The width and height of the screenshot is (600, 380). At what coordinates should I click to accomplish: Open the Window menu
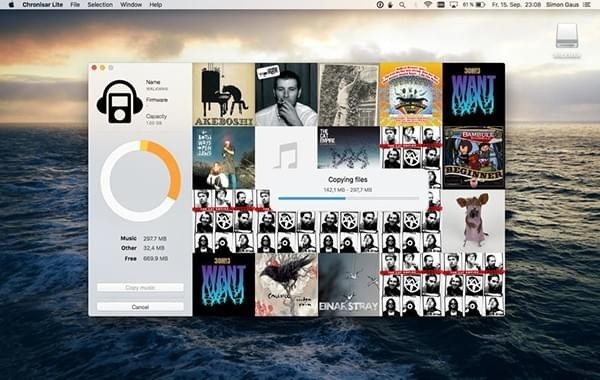(x=131, y=5)
